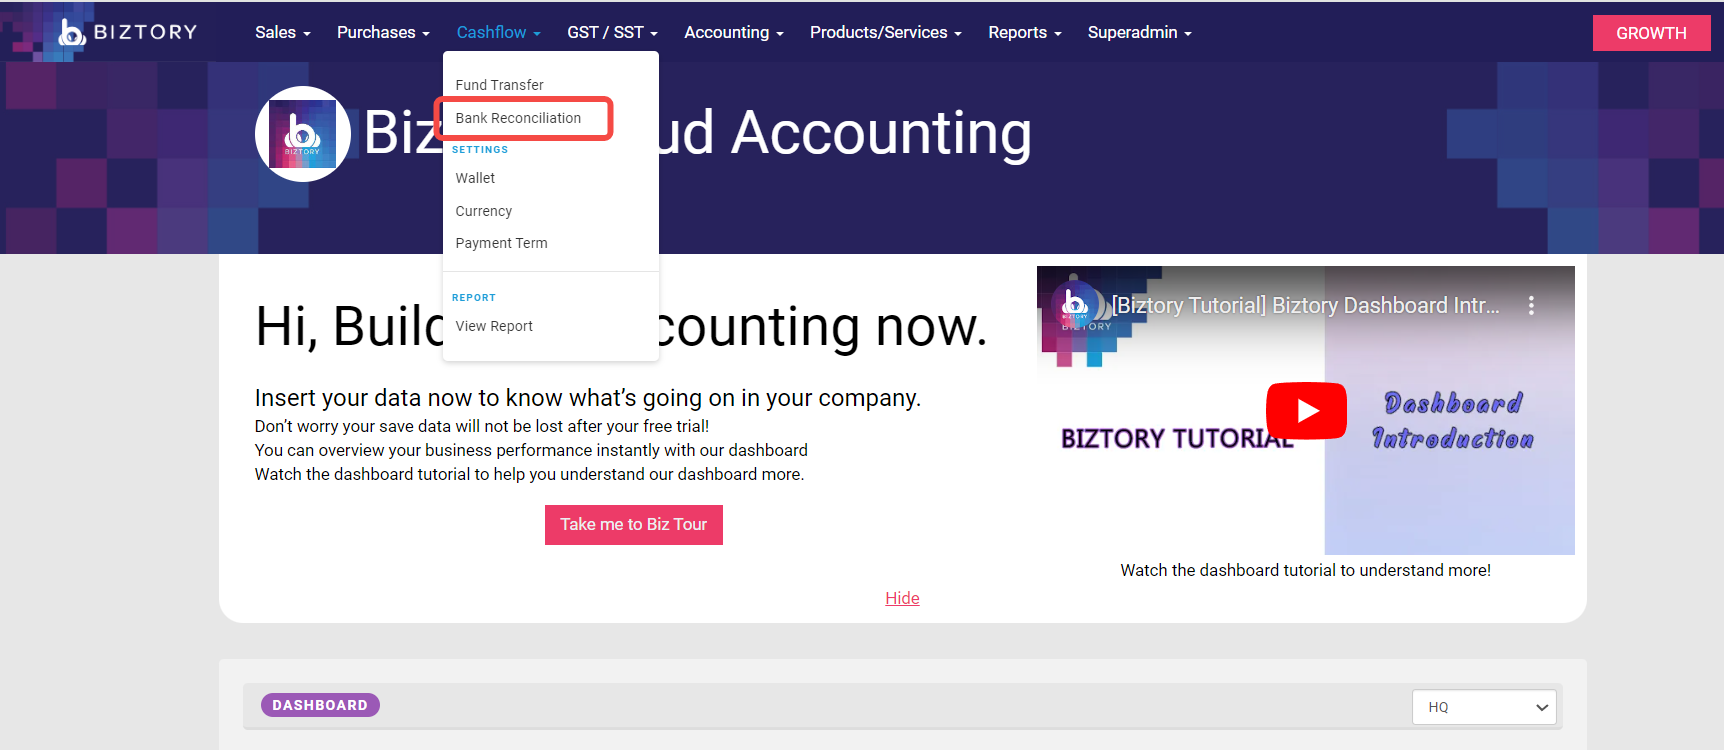Open the GST / SST dropdown menu
This screenshot has height=750, width=1724.
point(612,32)
